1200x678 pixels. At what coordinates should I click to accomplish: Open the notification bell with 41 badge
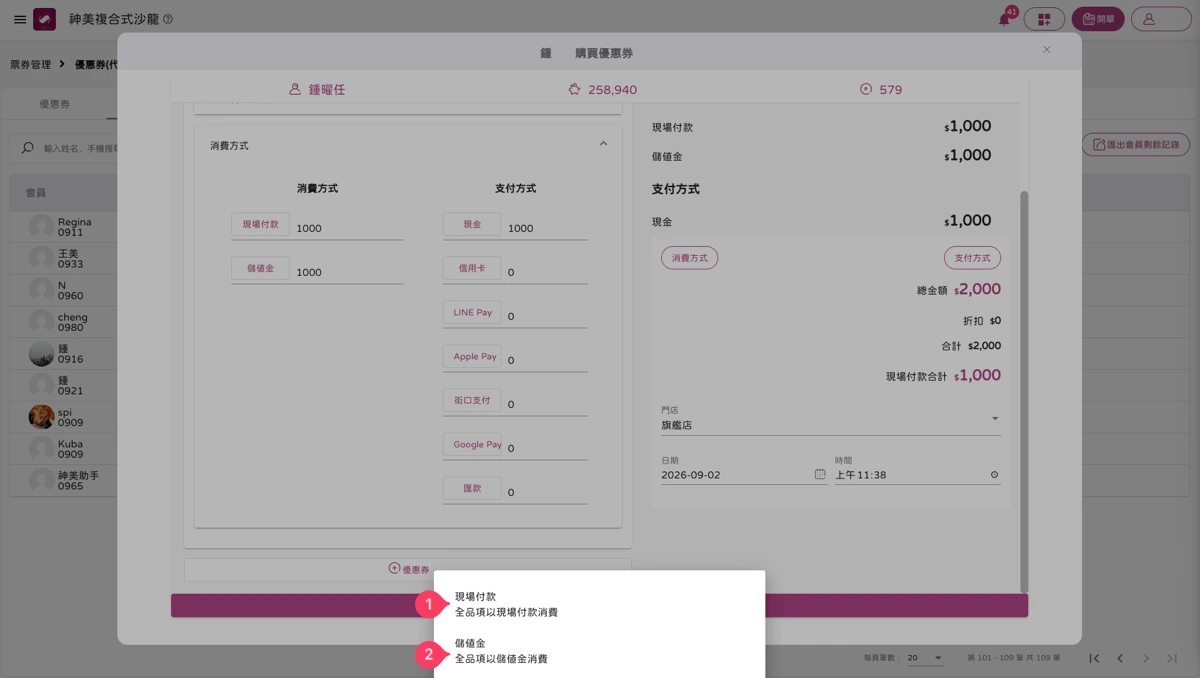click(1005, 19)
